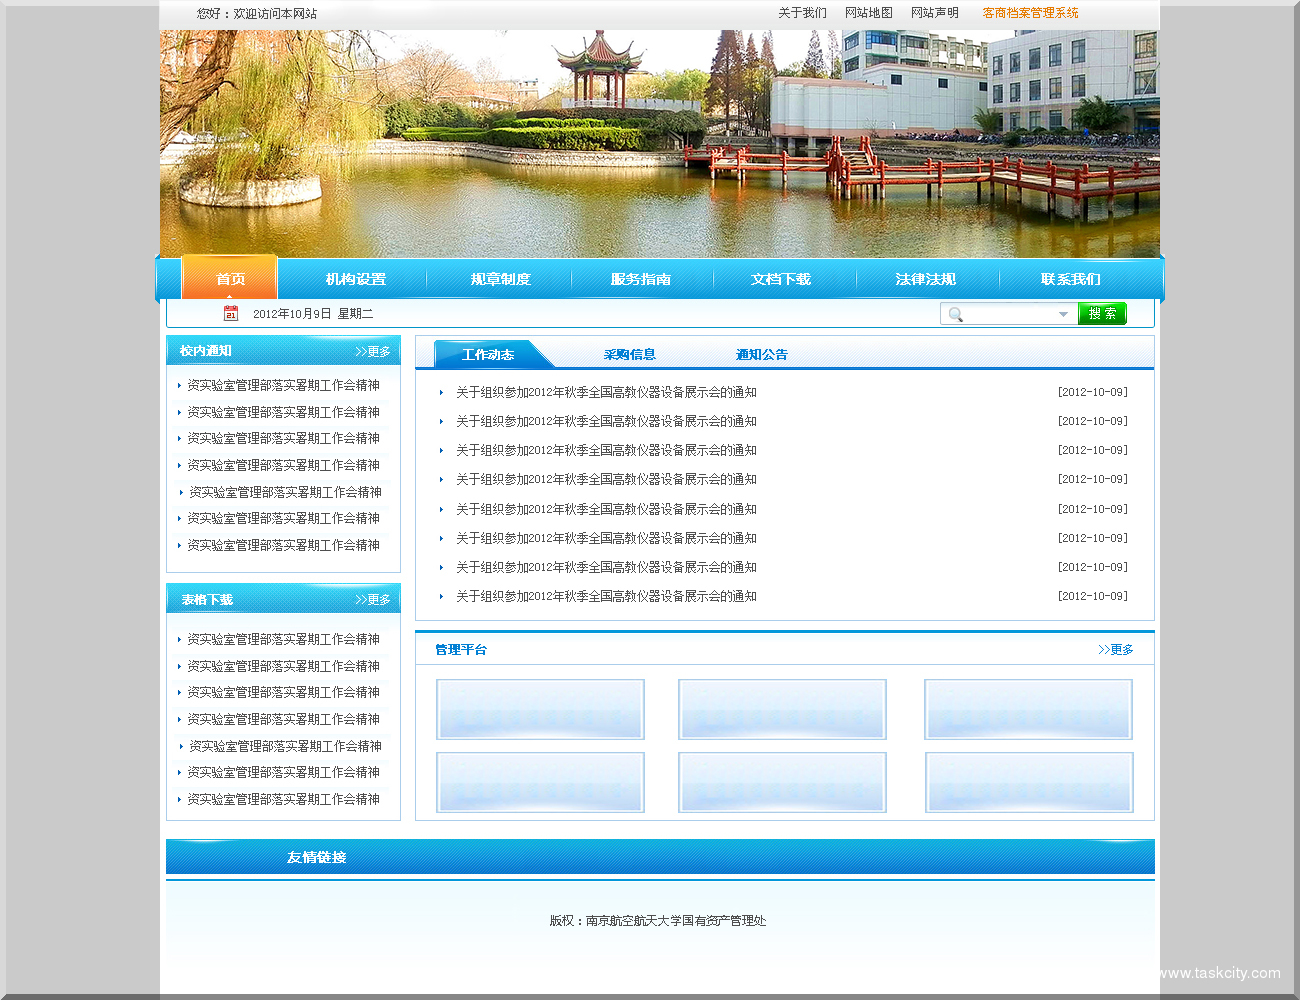The height and width of the screenshot is (1000, 1300).
Task: Open the 联系我们 navigation item
Action: click(x=1070, y=279)
